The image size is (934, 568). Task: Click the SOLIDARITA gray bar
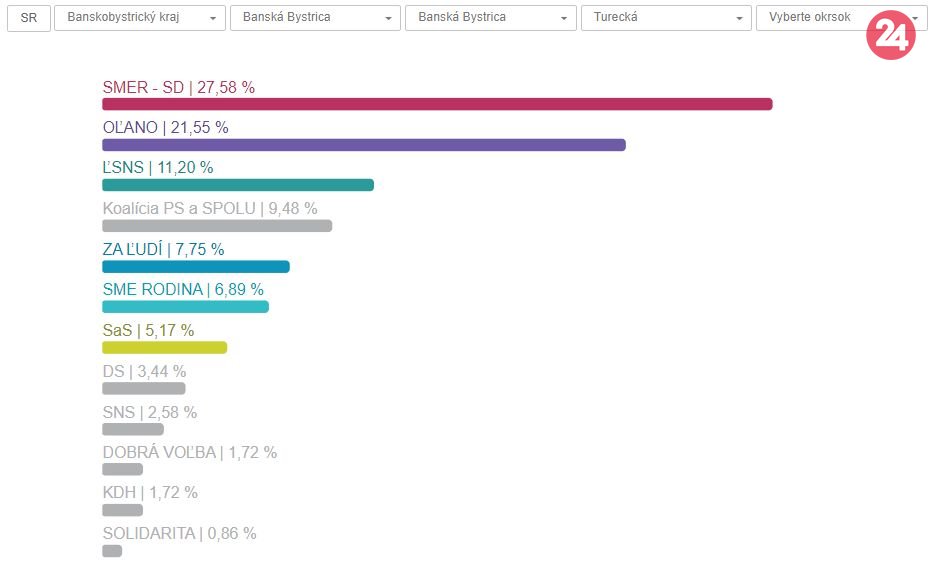[112, 551]
